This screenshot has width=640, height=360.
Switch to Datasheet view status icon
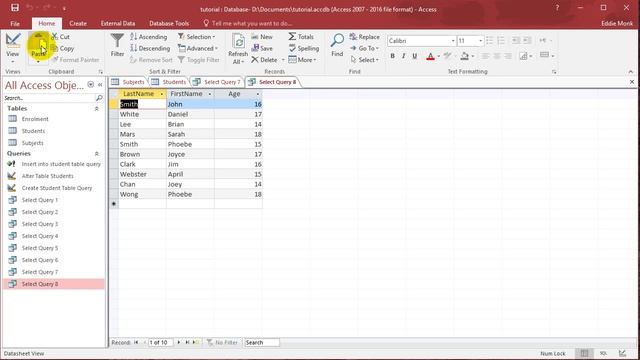click(x=584, y=353)
